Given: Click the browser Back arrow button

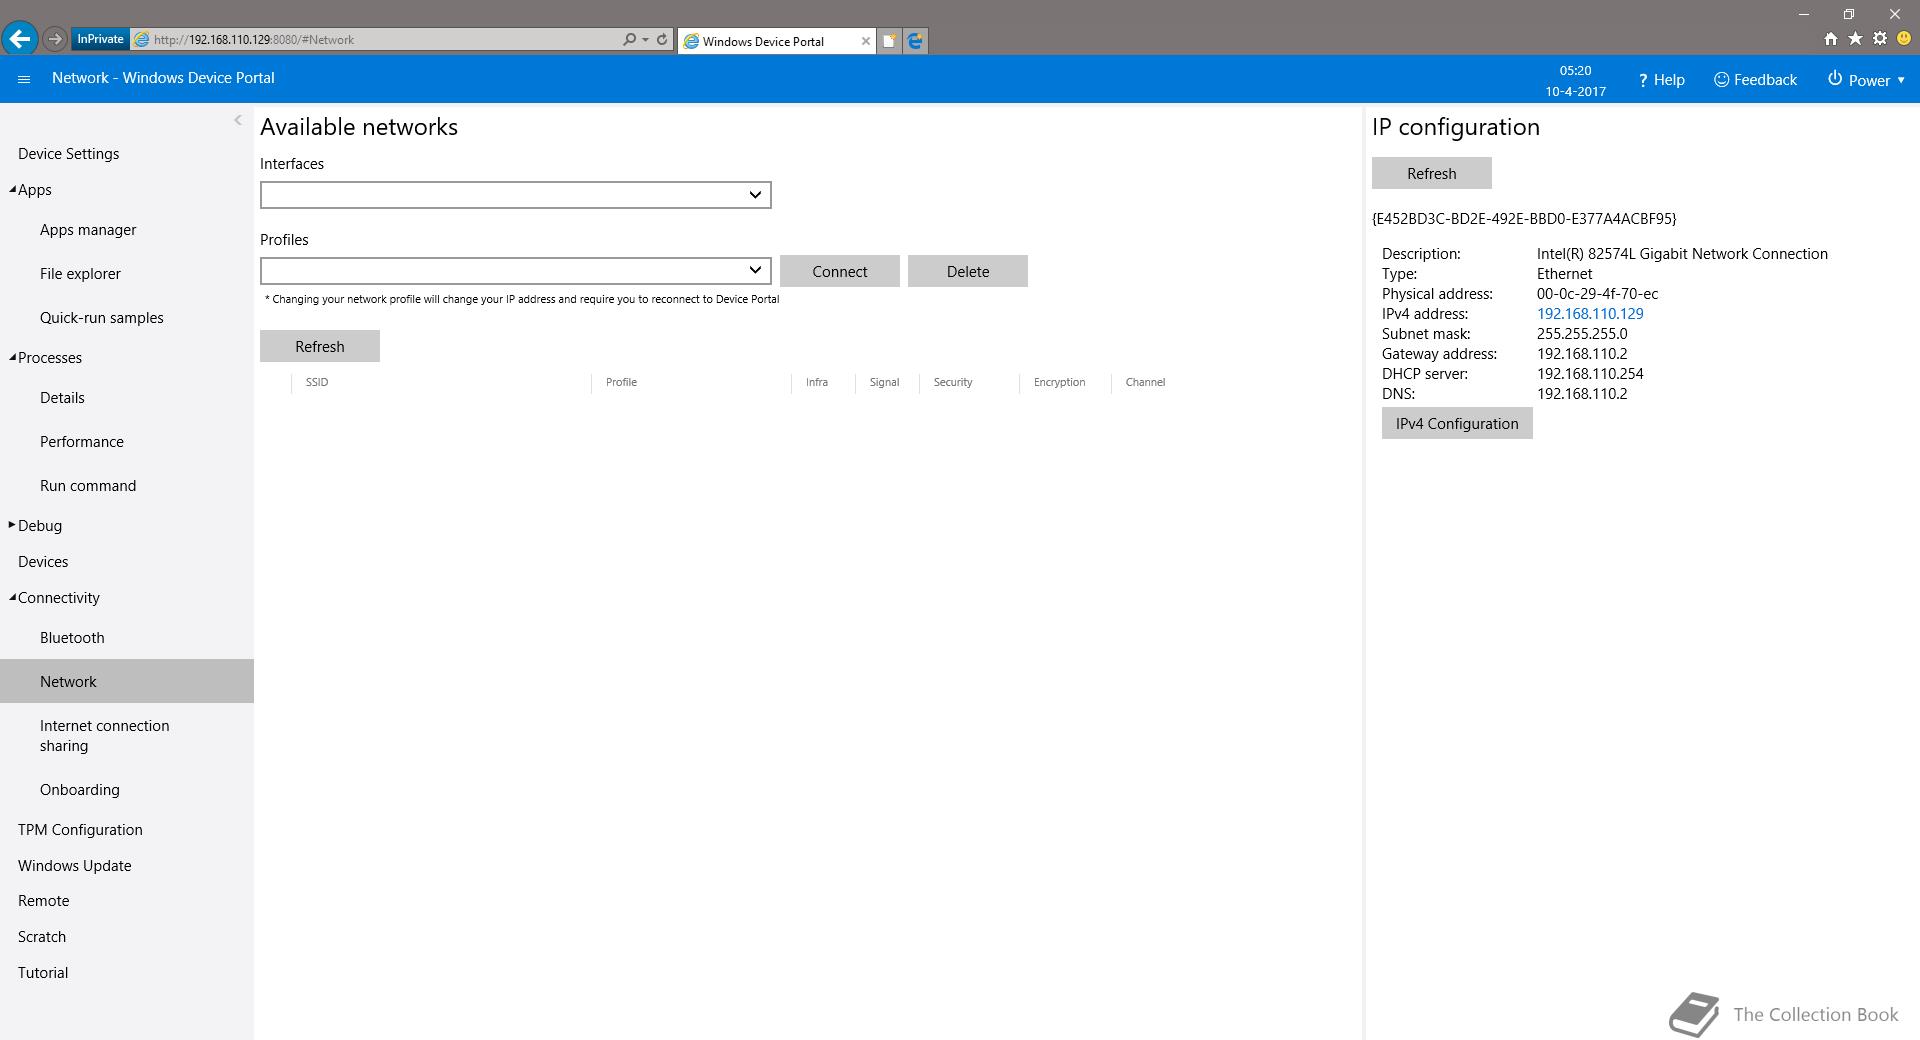Looking at the screenshot, I should pos(20,39).
